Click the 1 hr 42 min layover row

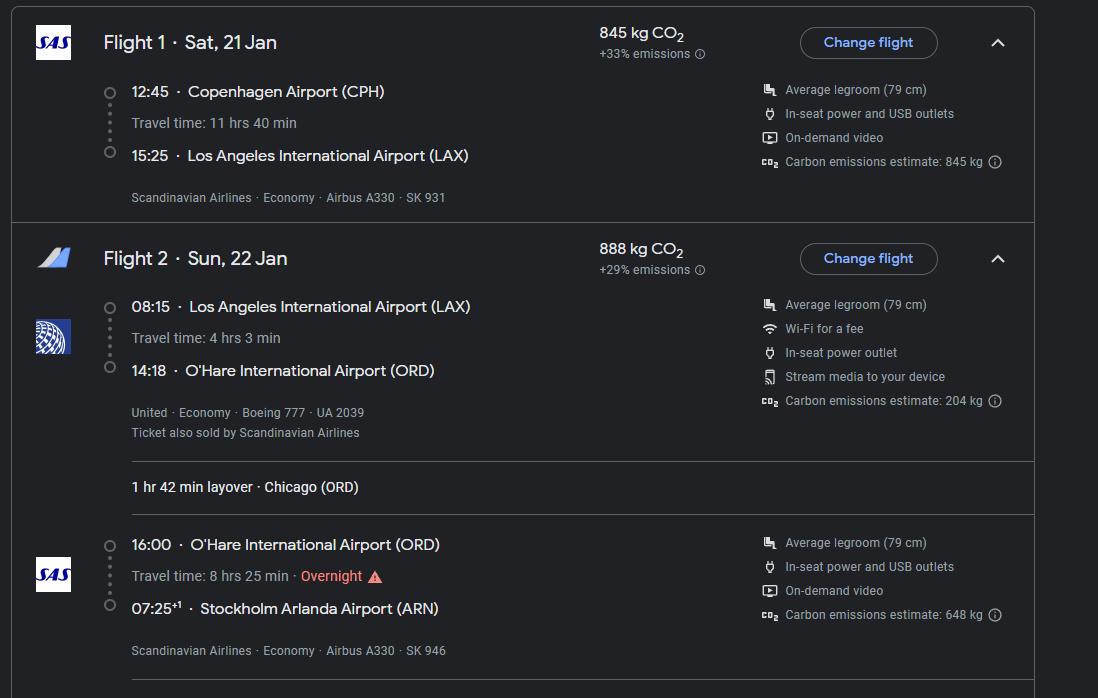(245, 488)
